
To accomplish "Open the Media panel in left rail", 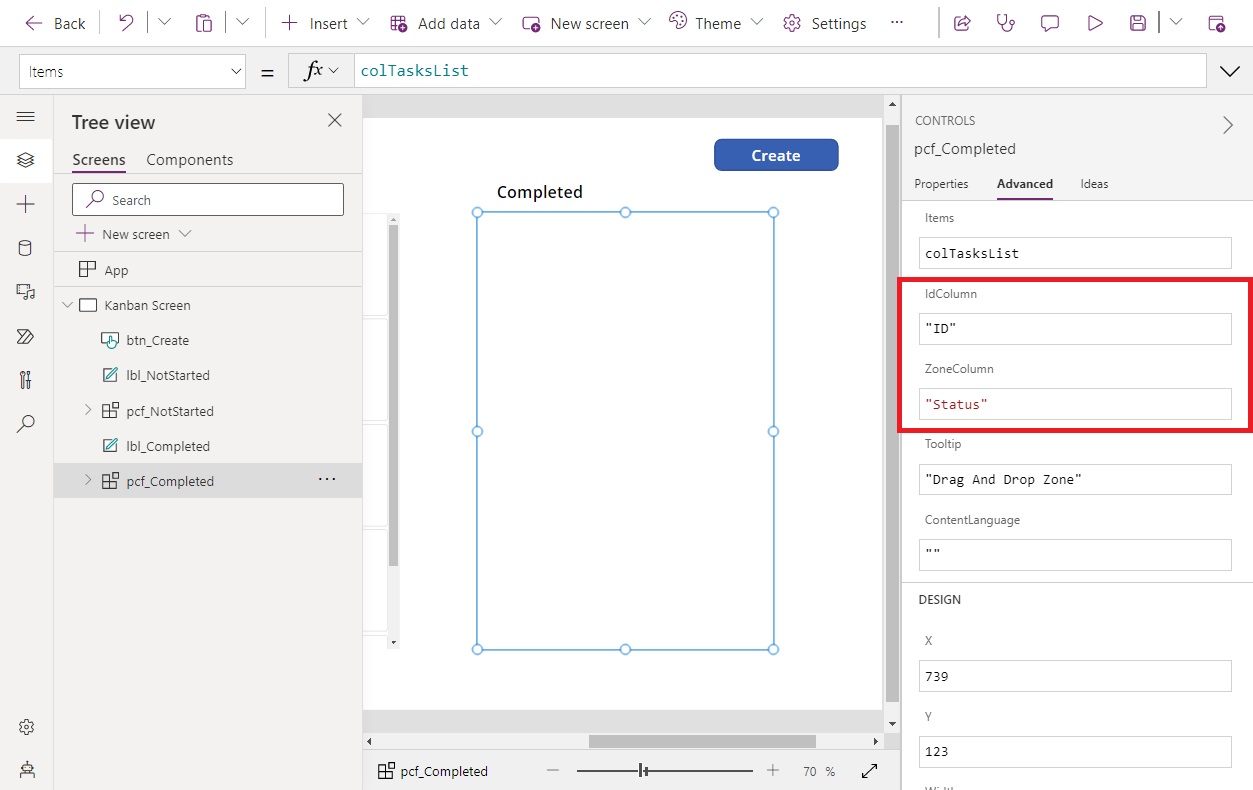I will pyautogui.click(x=26, y=292).
